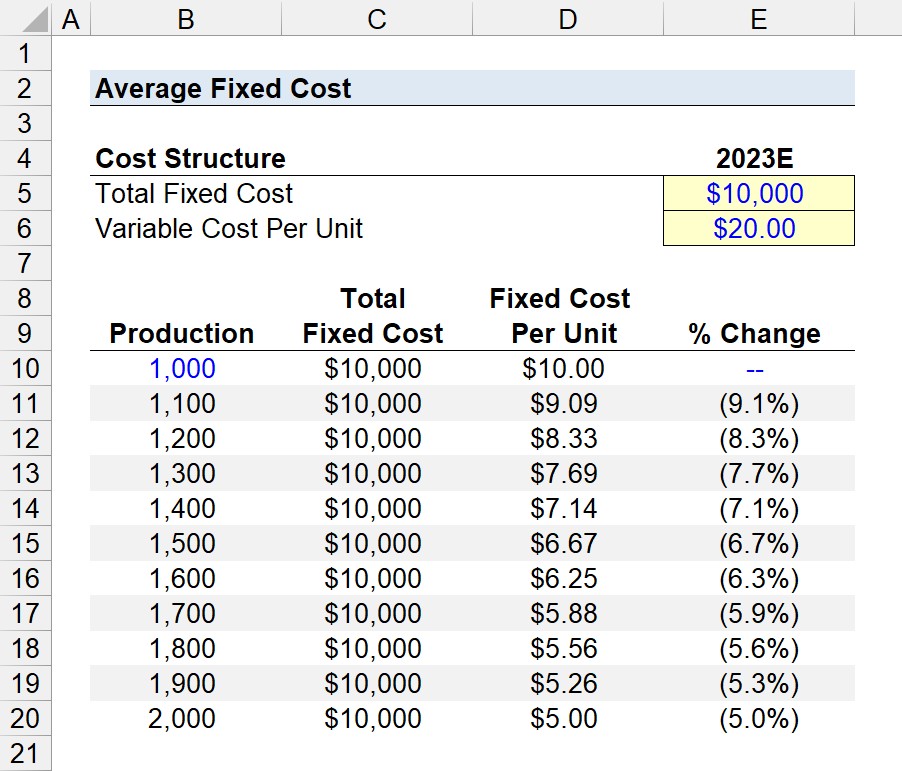Click the Total Fixed Cost $10,000 input cell

coord(759,193)
